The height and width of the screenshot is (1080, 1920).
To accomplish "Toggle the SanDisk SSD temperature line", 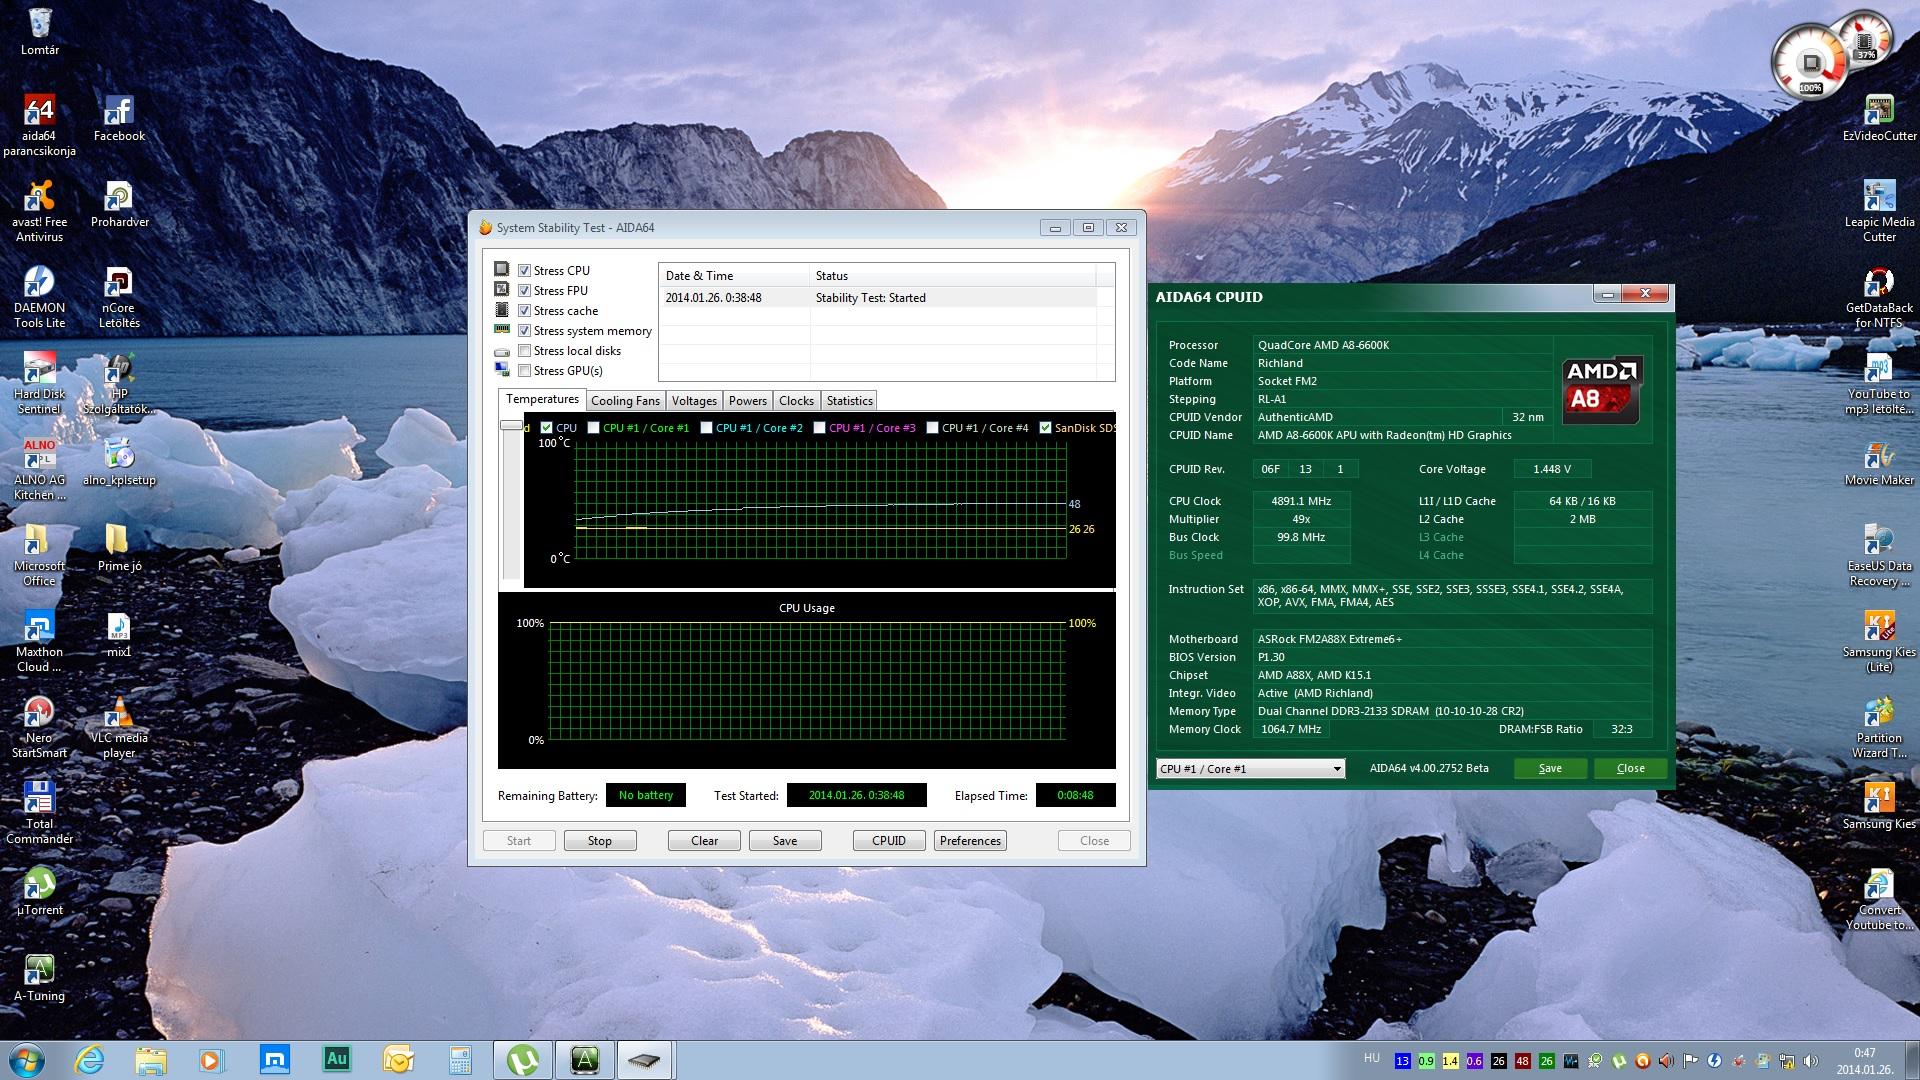I will 1045,427.
